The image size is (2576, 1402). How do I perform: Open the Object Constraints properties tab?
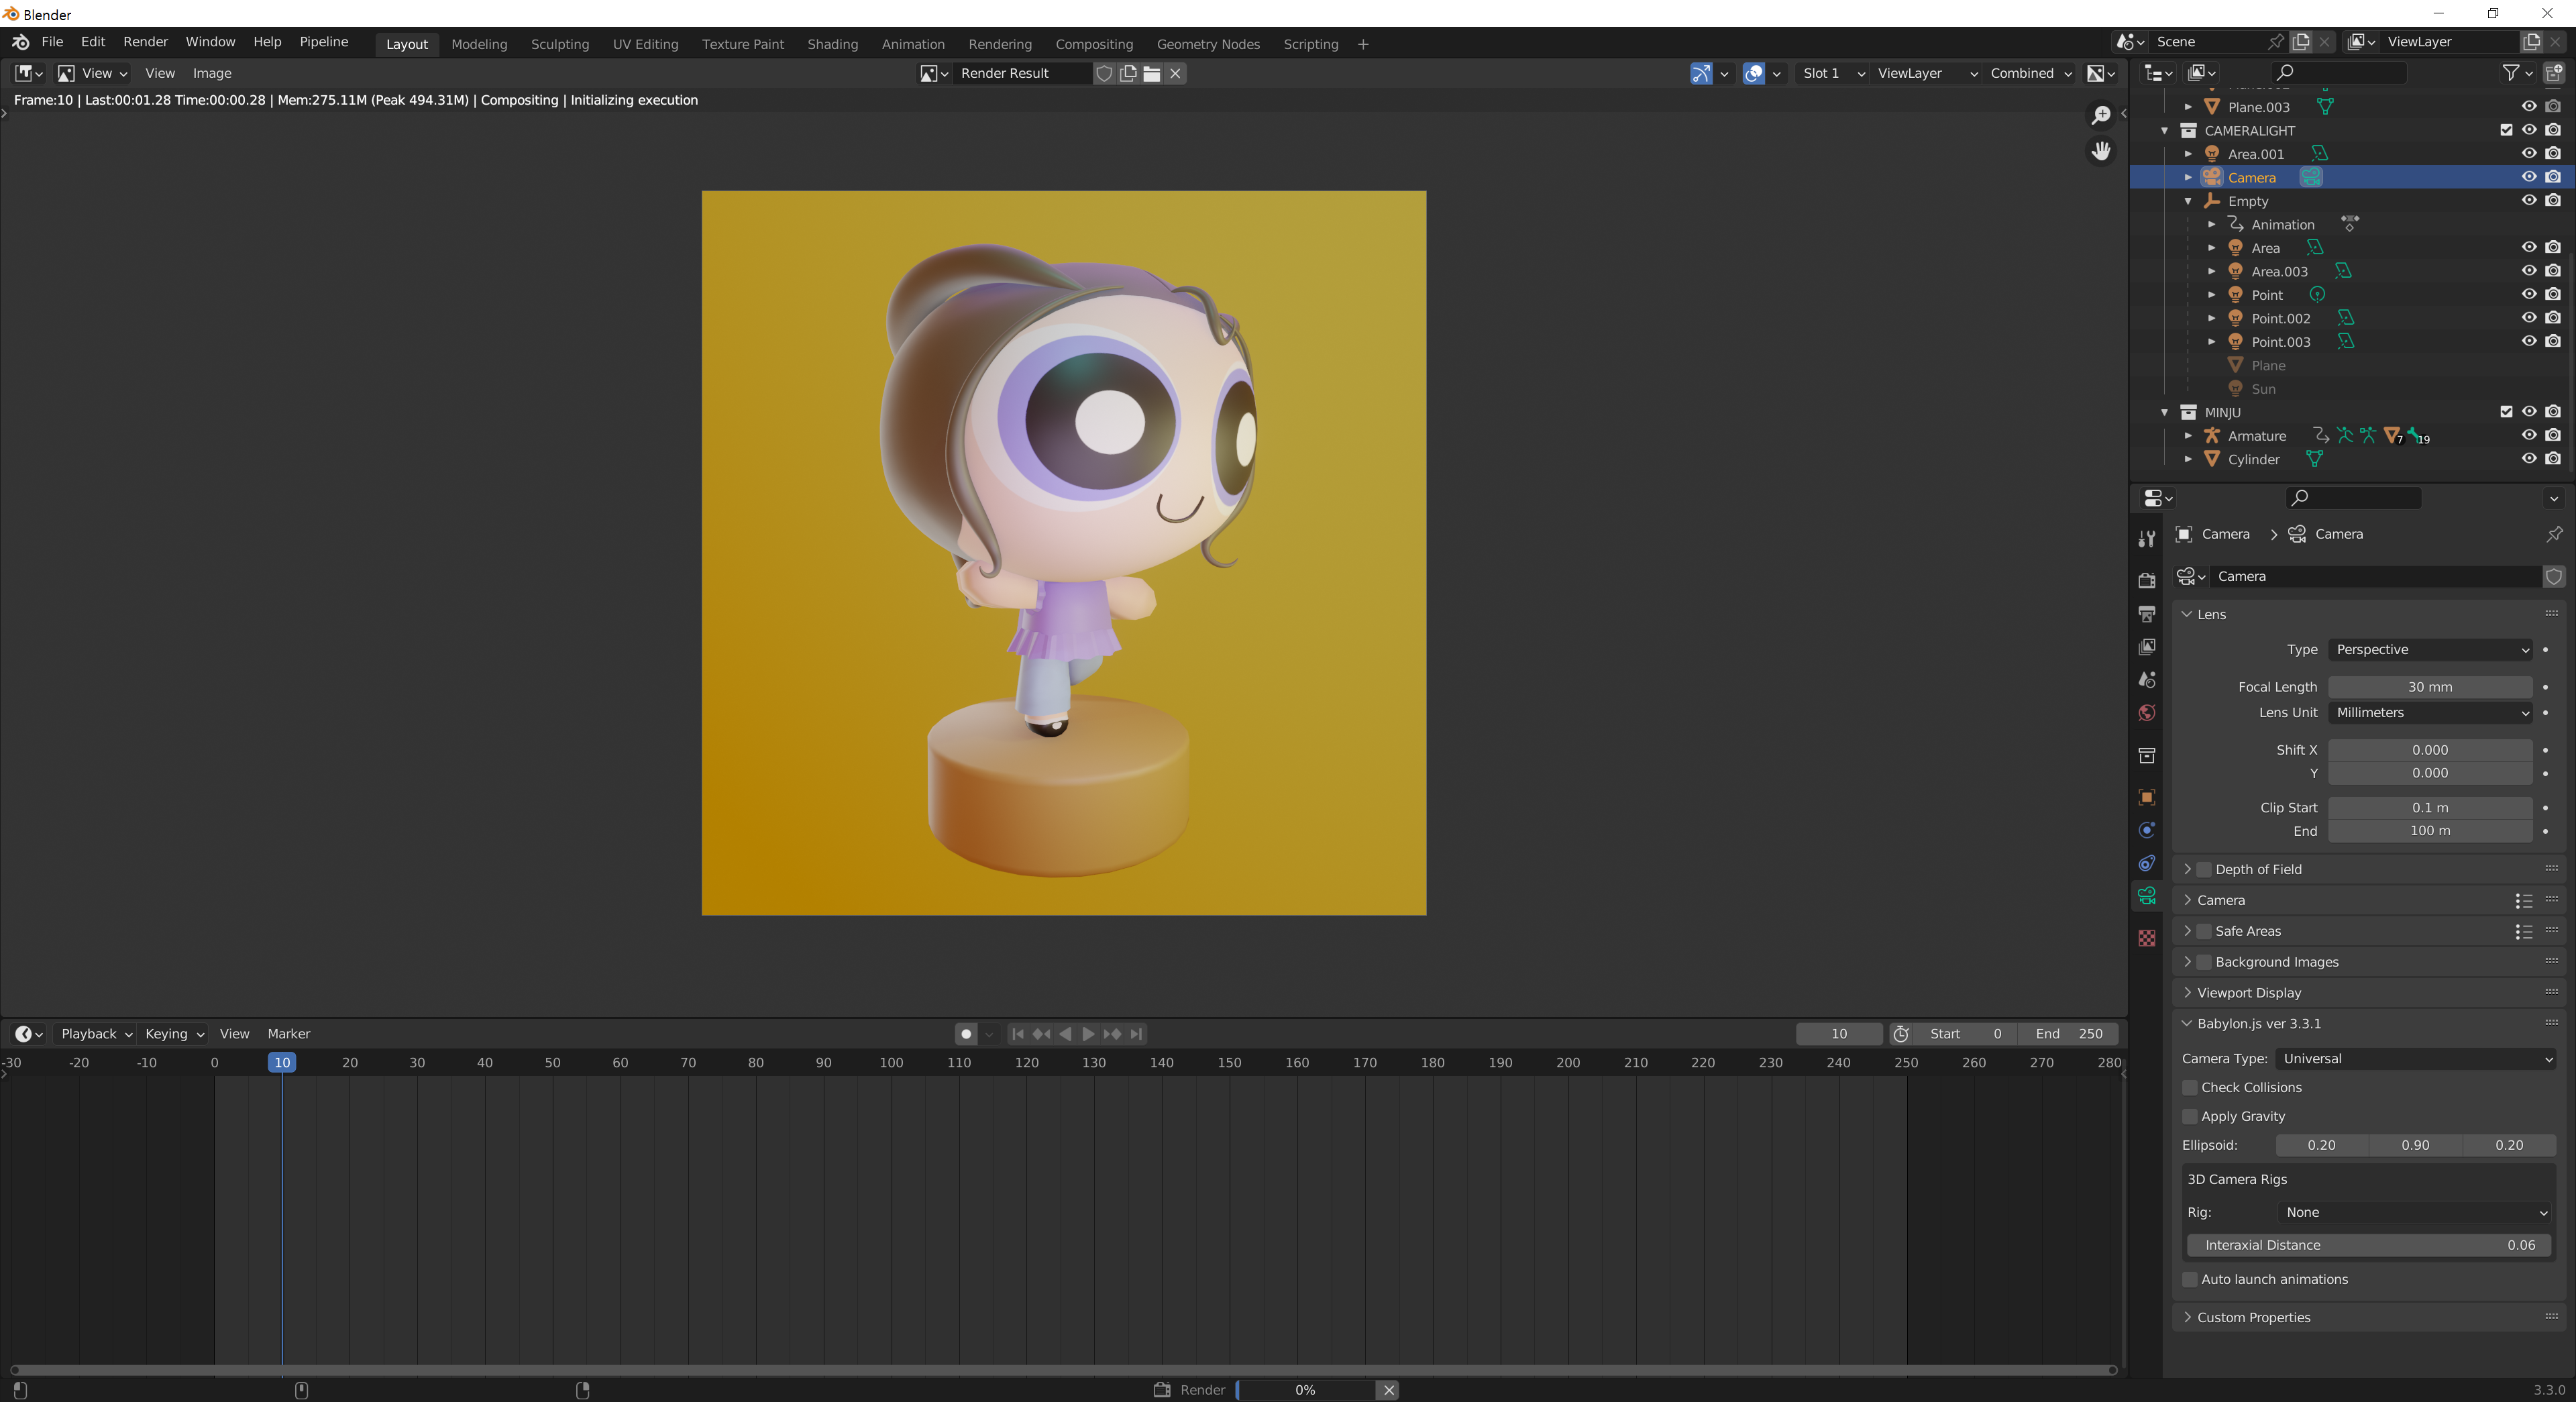point(2146,863)
